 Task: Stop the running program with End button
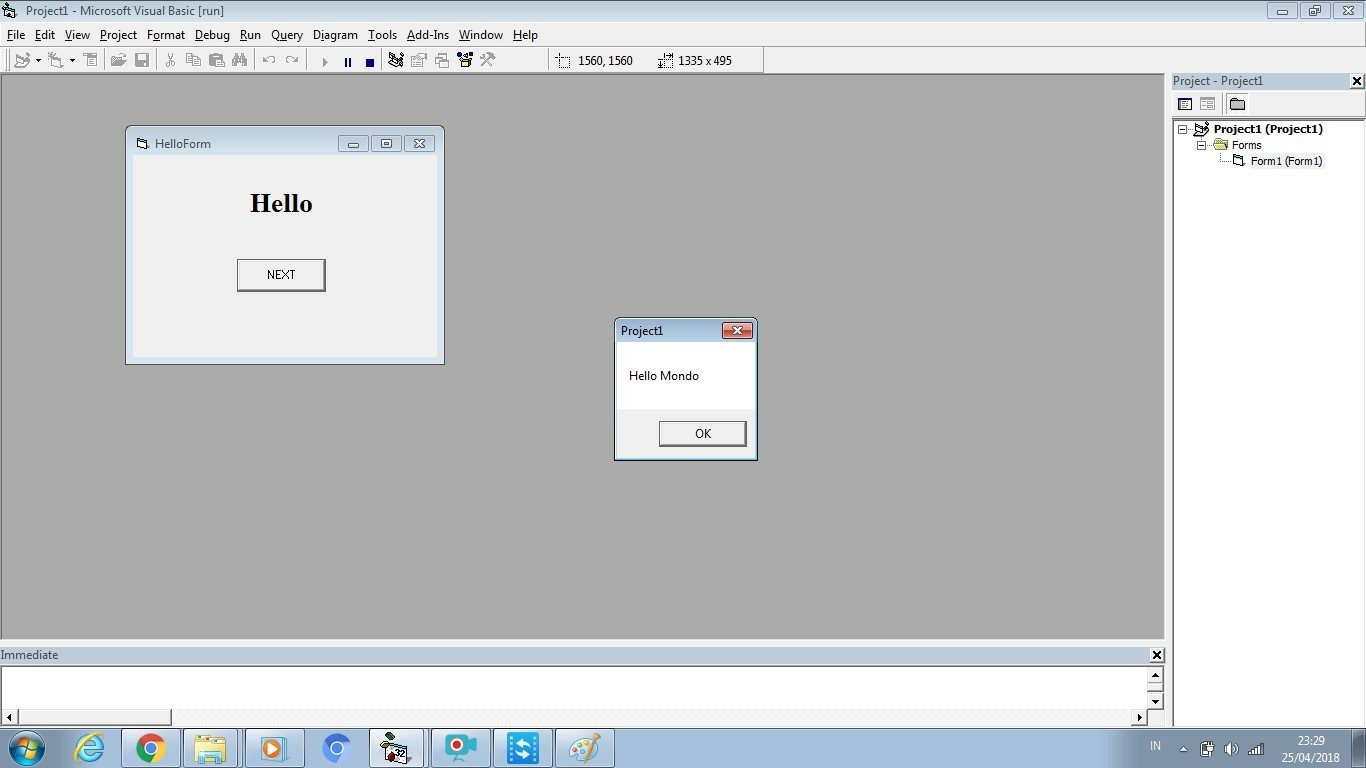click(x=370, y=62)
